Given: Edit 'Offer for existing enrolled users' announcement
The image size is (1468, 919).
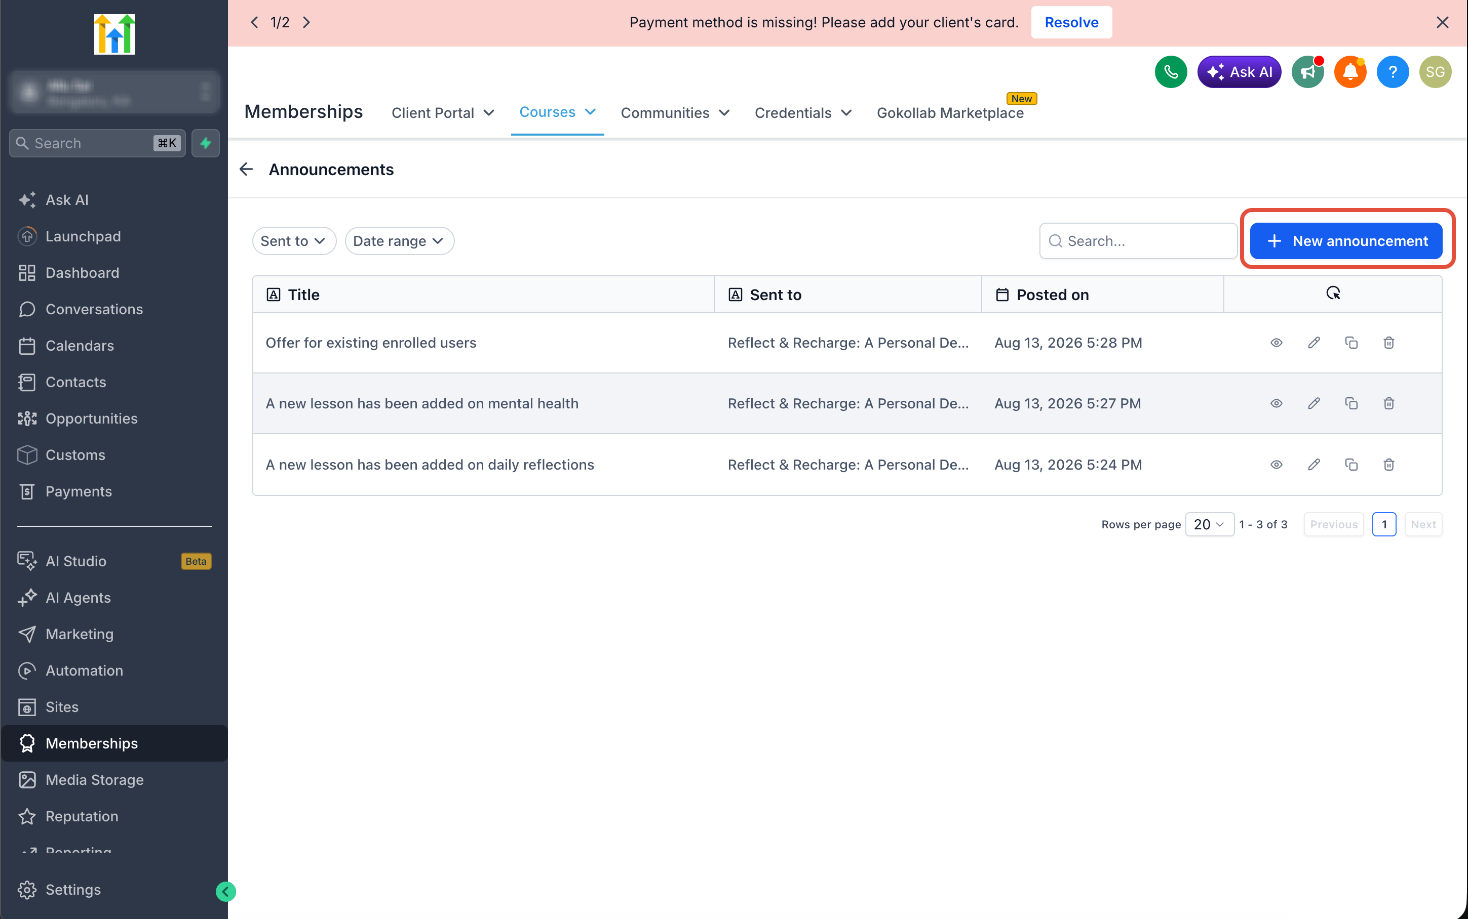Looking at the screenshot, I should click(1314, 343).
